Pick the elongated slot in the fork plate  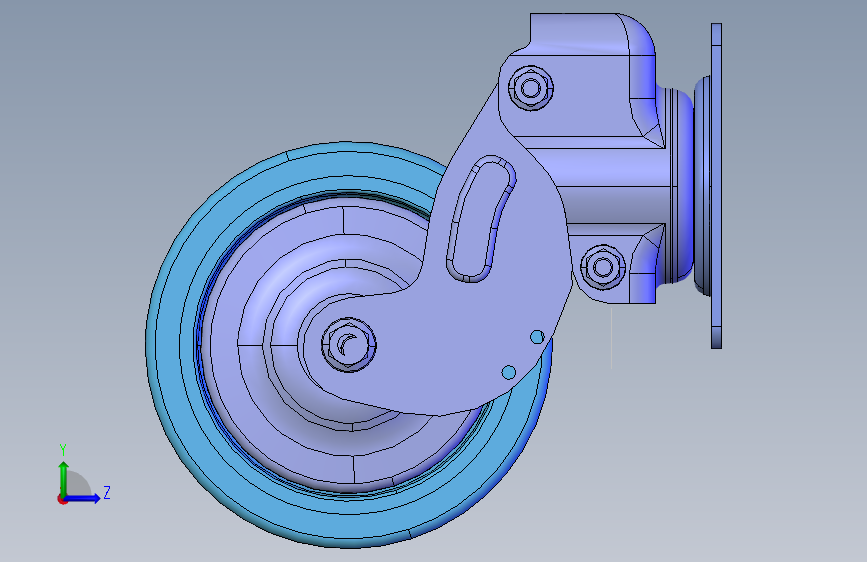pyautogui.click(x=481, y=219)
